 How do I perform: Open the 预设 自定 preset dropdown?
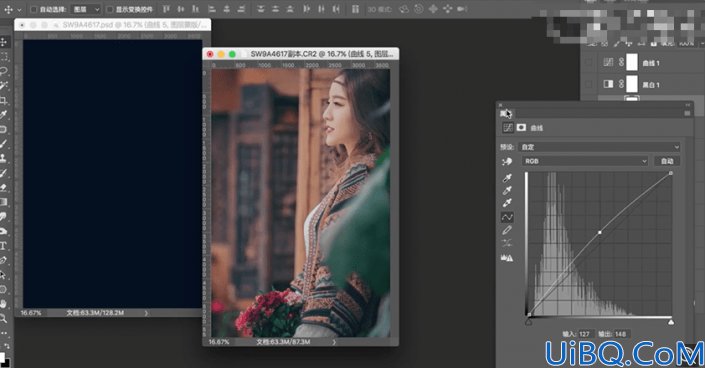coord(599,147)
